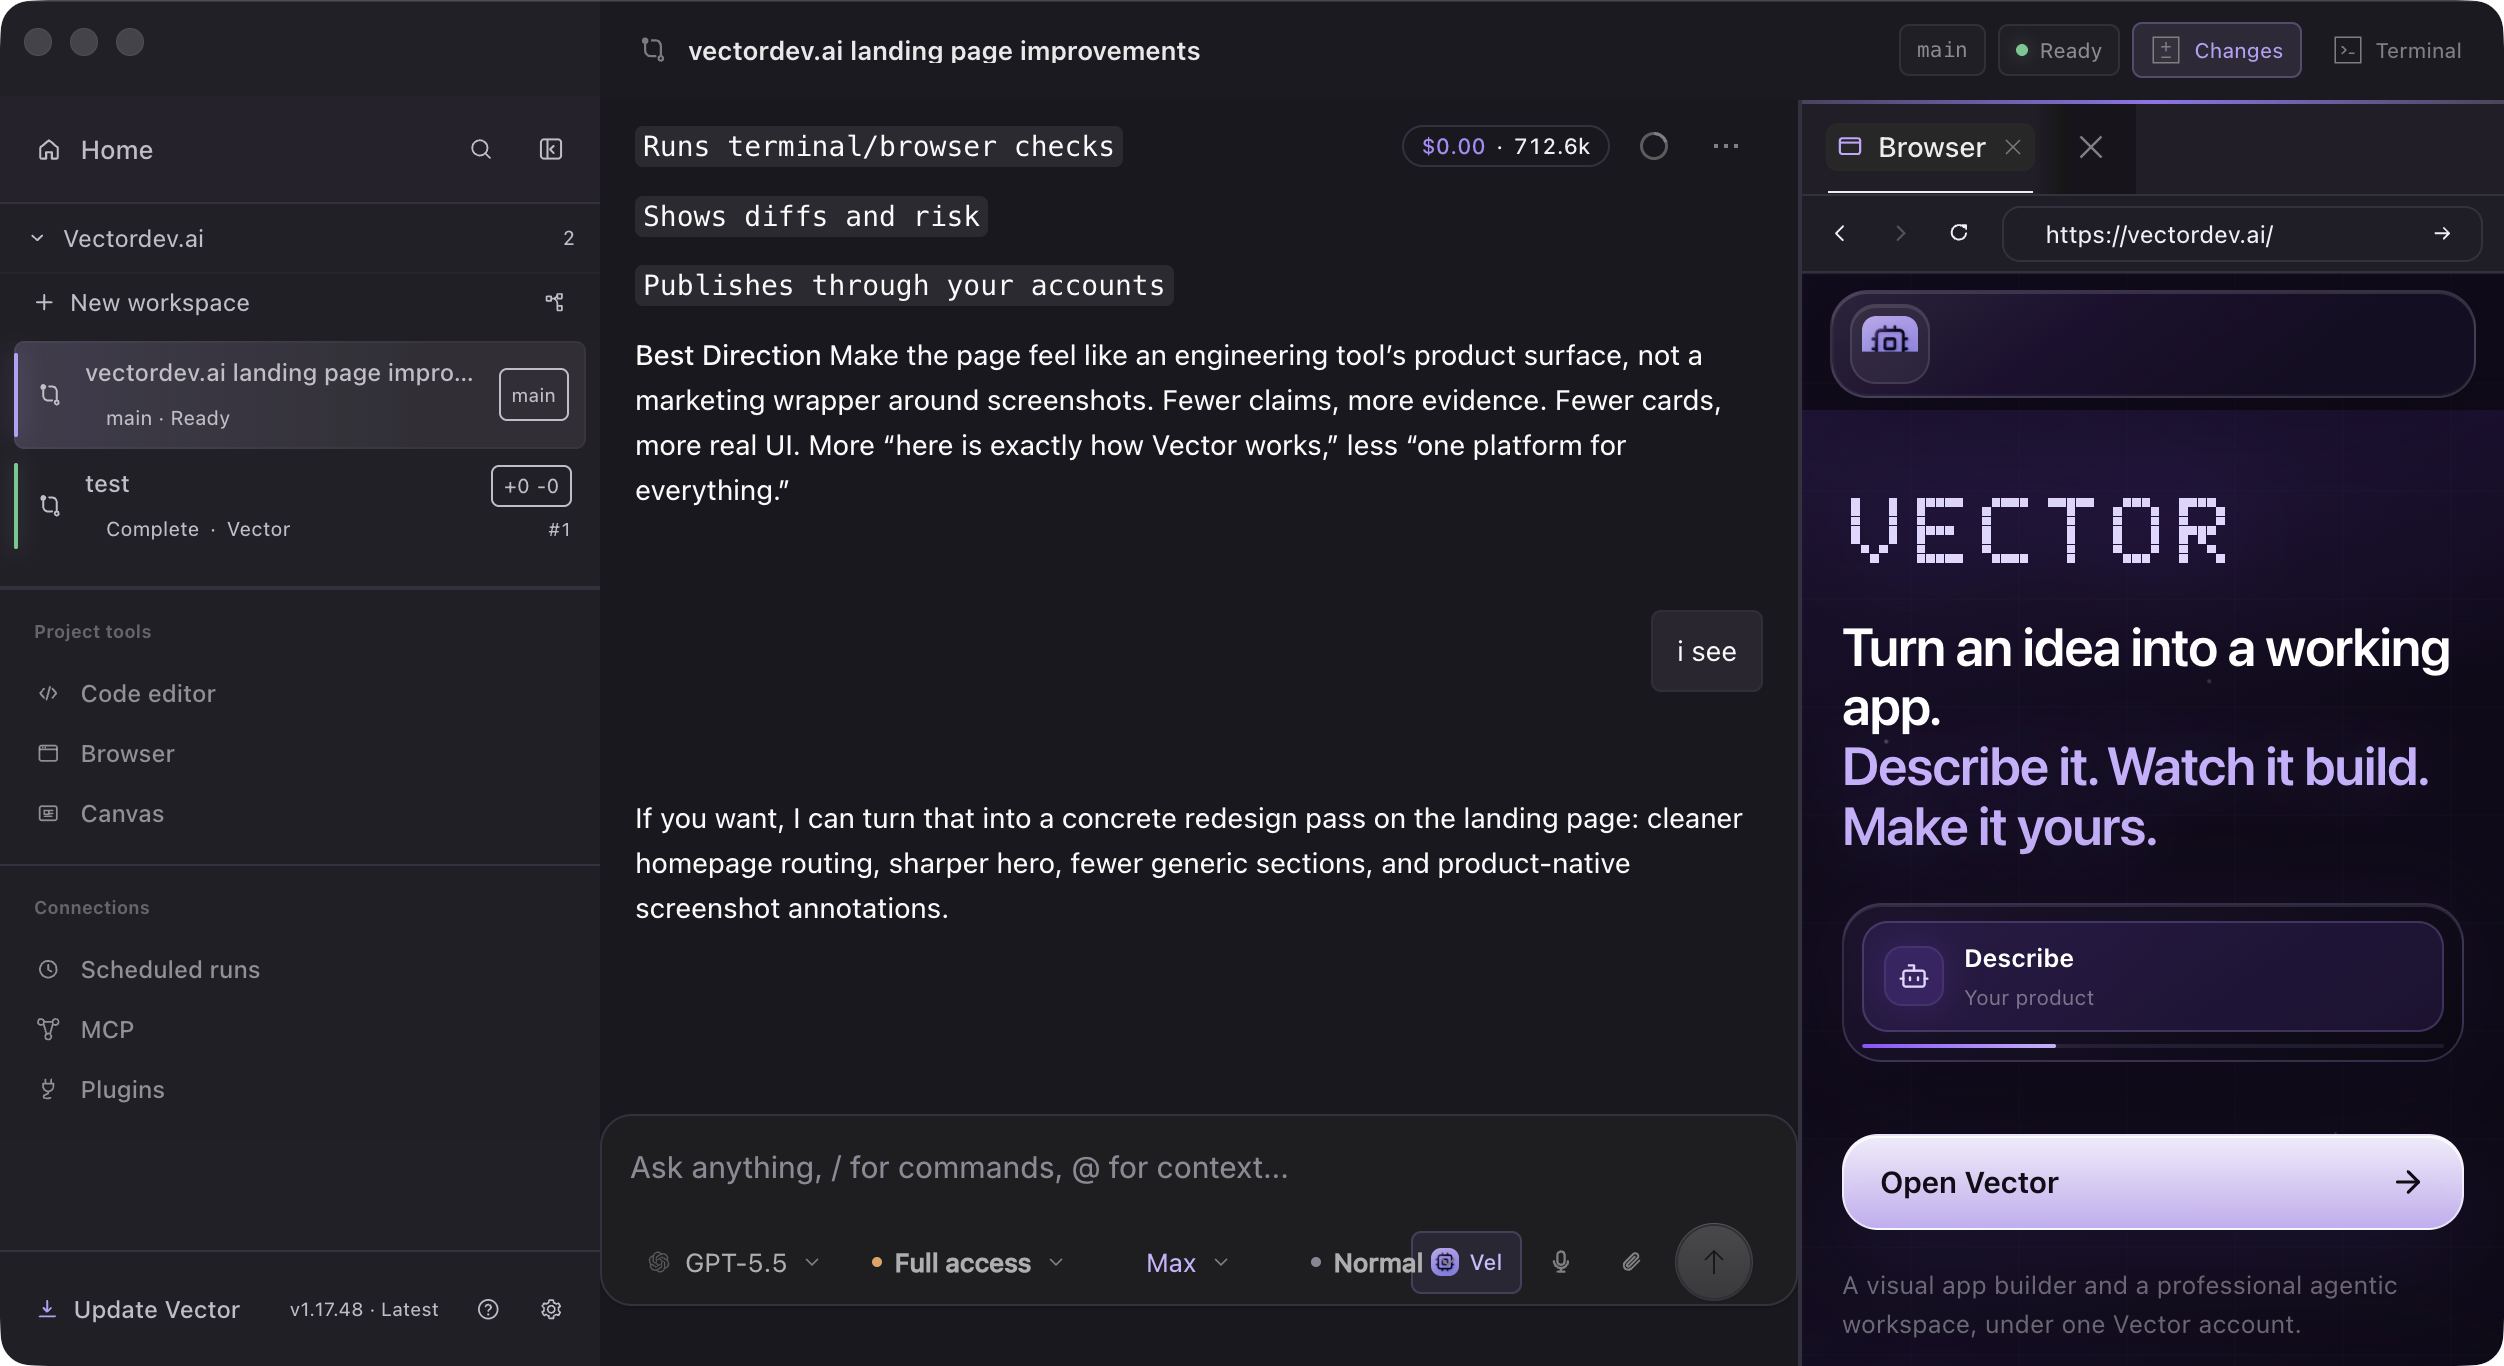Reload the browser page

point(1959,233)
